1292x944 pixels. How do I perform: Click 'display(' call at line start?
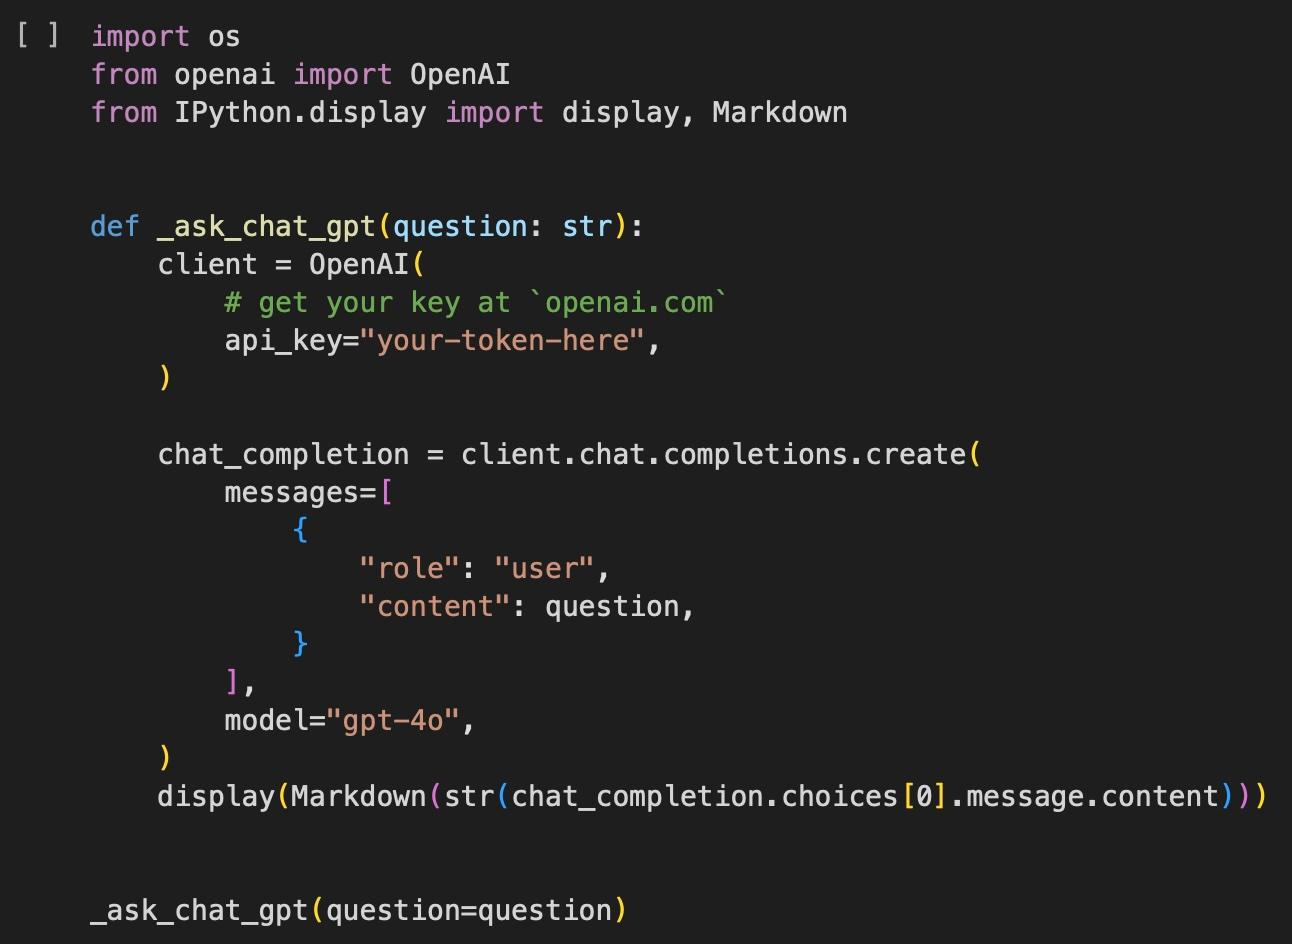223,797
